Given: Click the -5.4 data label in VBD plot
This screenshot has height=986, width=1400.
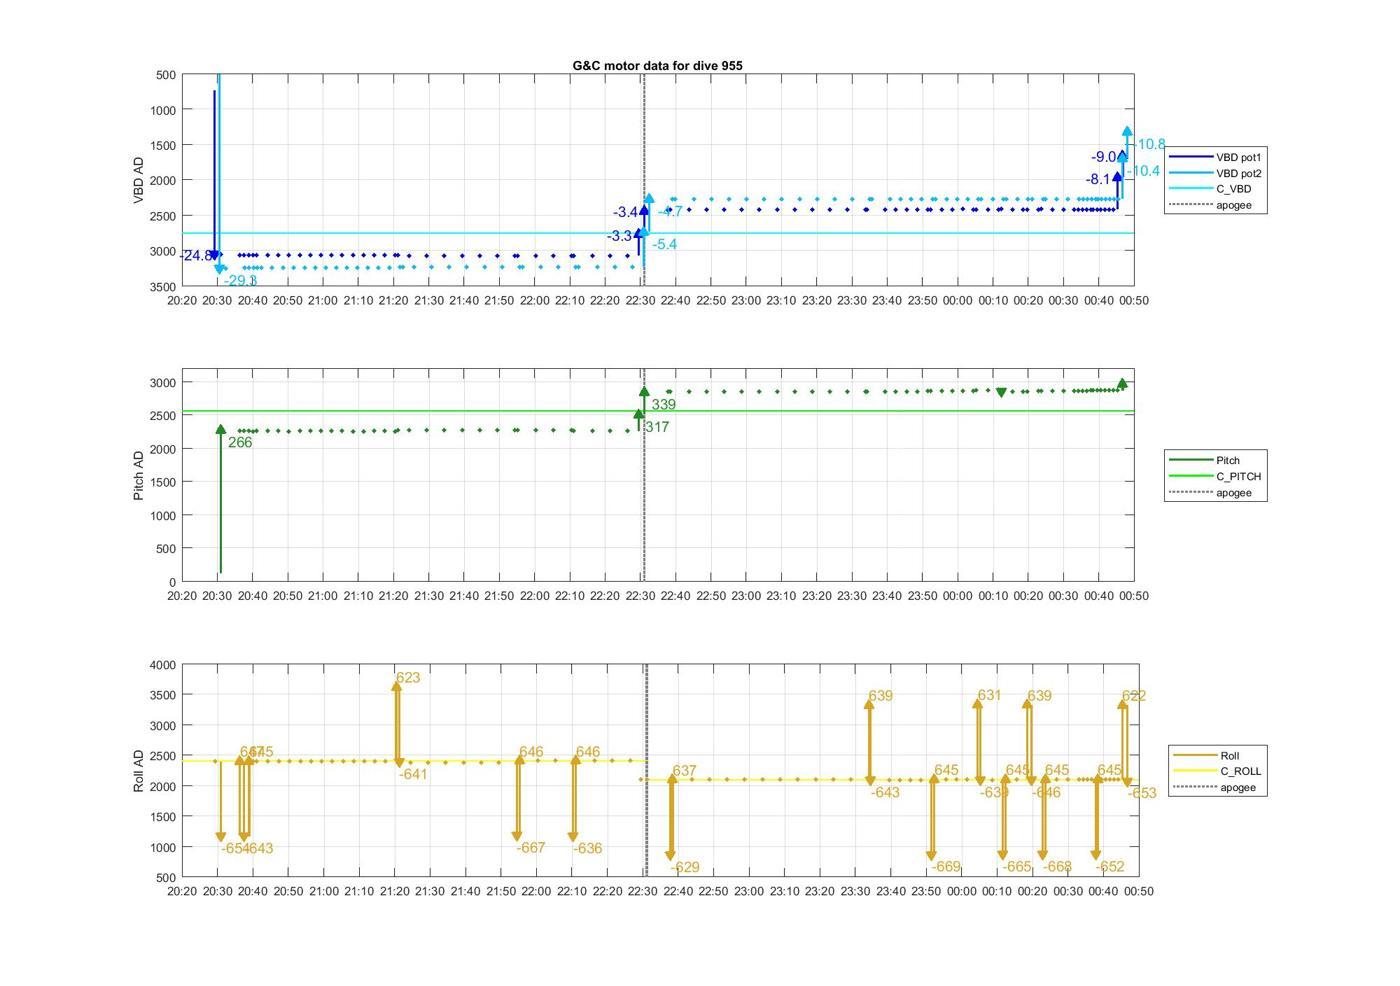Looking at the screenshot, I should (664, 244).
